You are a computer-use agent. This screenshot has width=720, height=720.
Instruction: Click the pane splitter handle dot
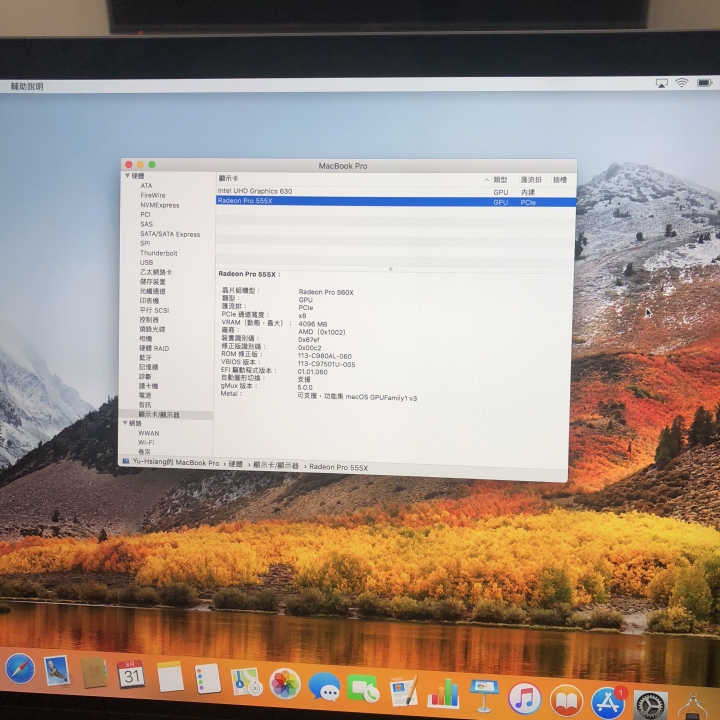click(x=391, y=269)
